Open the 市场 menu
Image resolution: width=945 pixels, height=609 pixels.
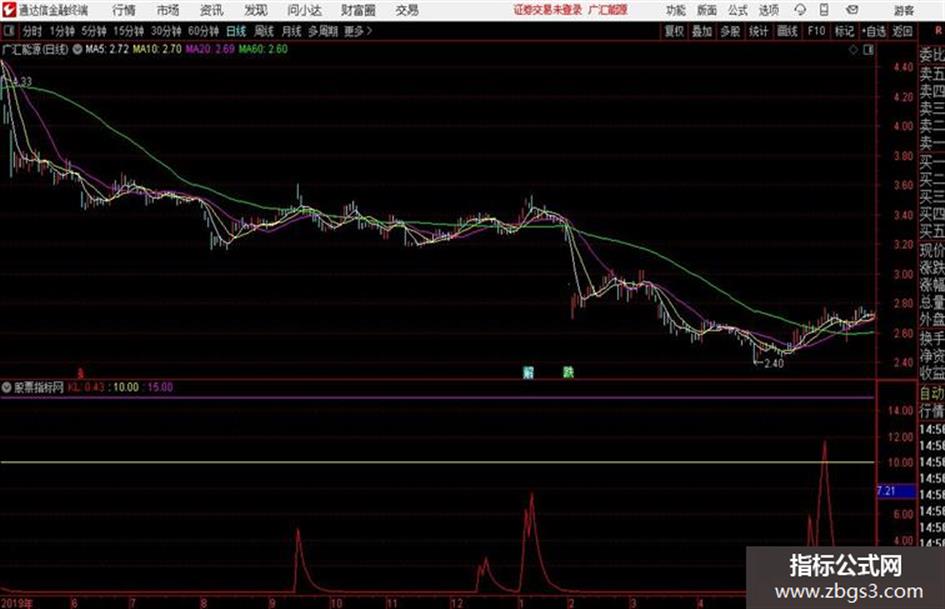[168, 10]
